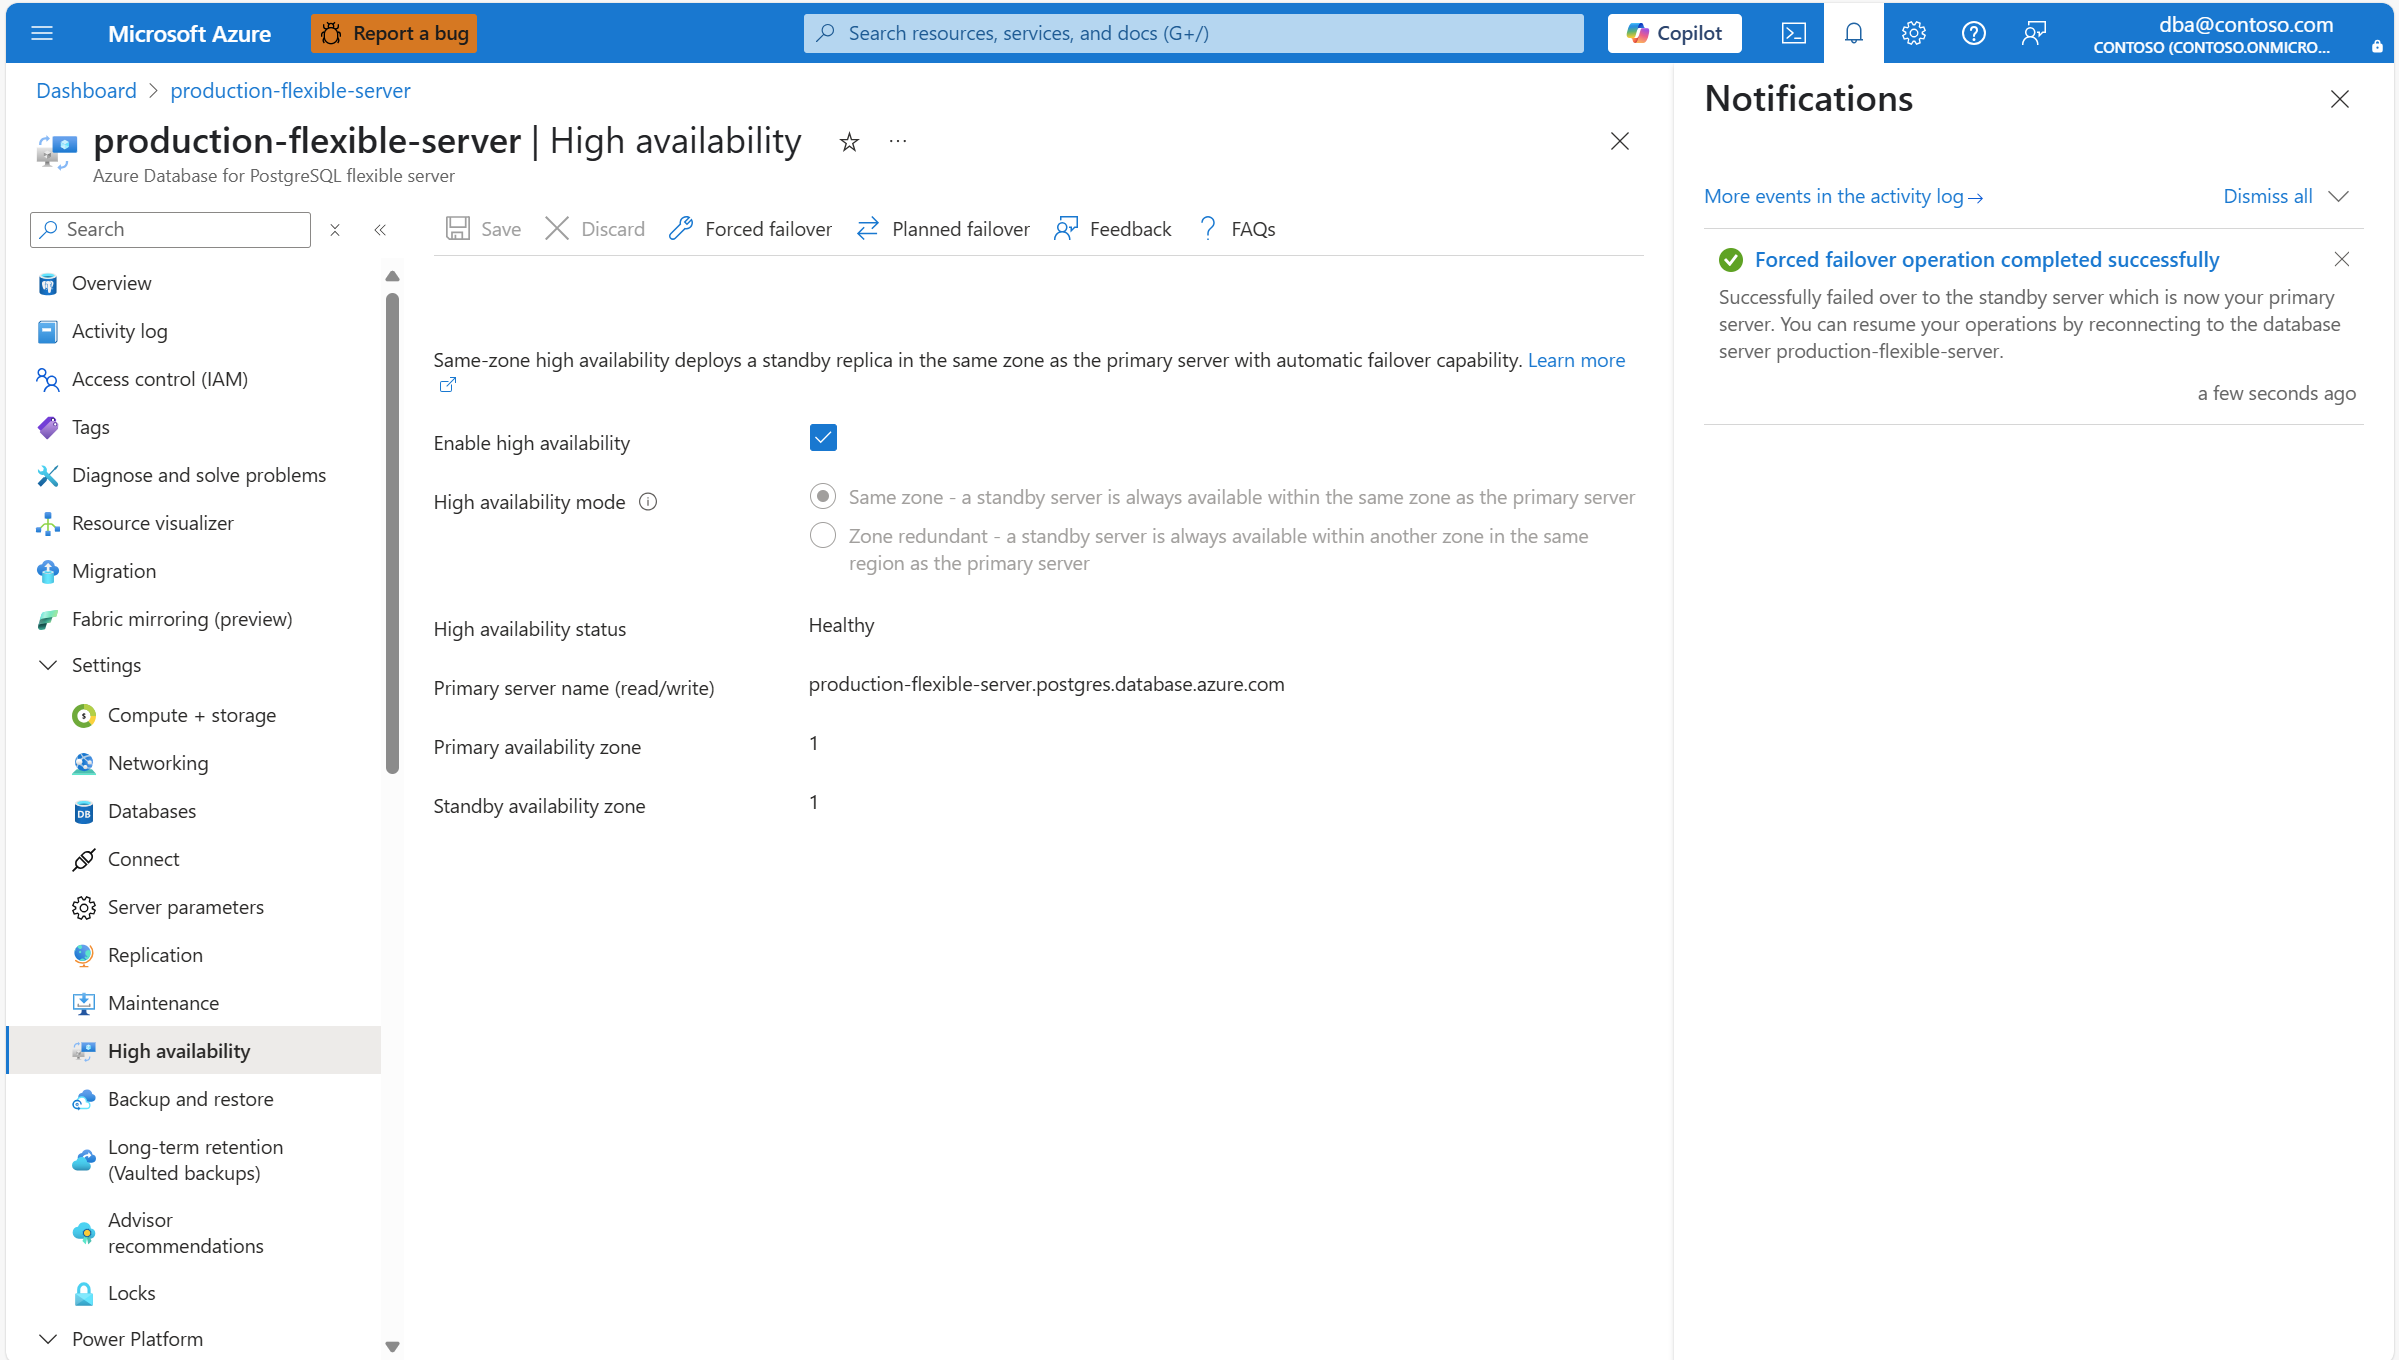This screenshot has height=1360, width=2399.
Task: Click into the resource menu Search field
Action: (171, 229)
